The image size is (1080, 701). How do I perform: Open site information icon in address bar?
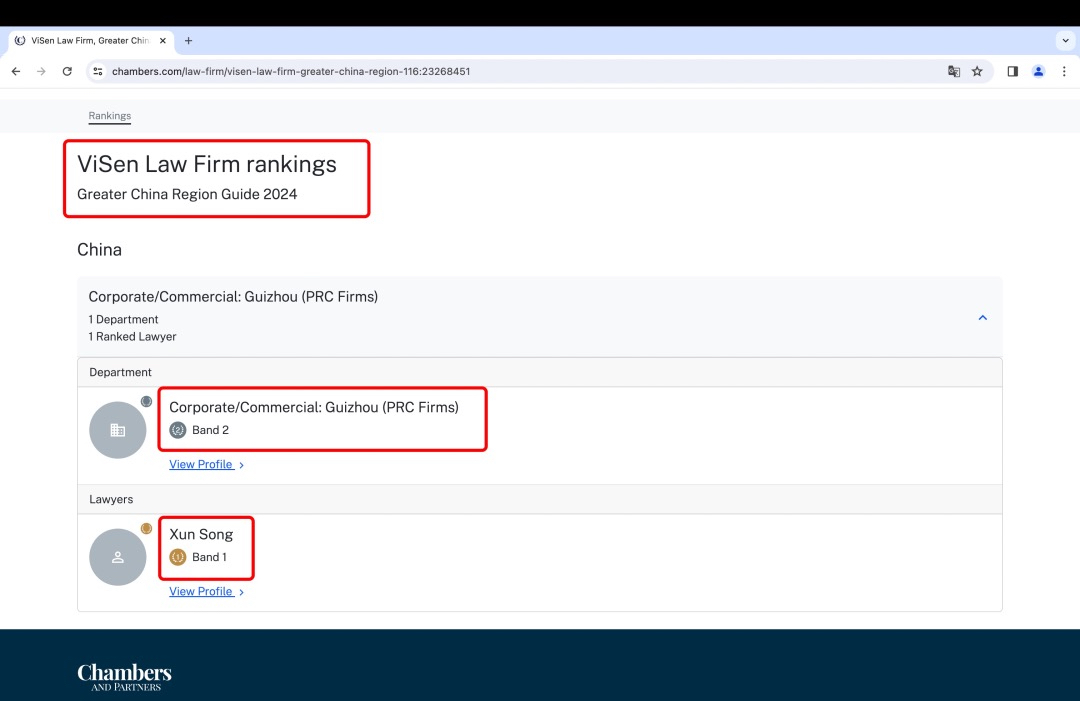coord(98,72)
